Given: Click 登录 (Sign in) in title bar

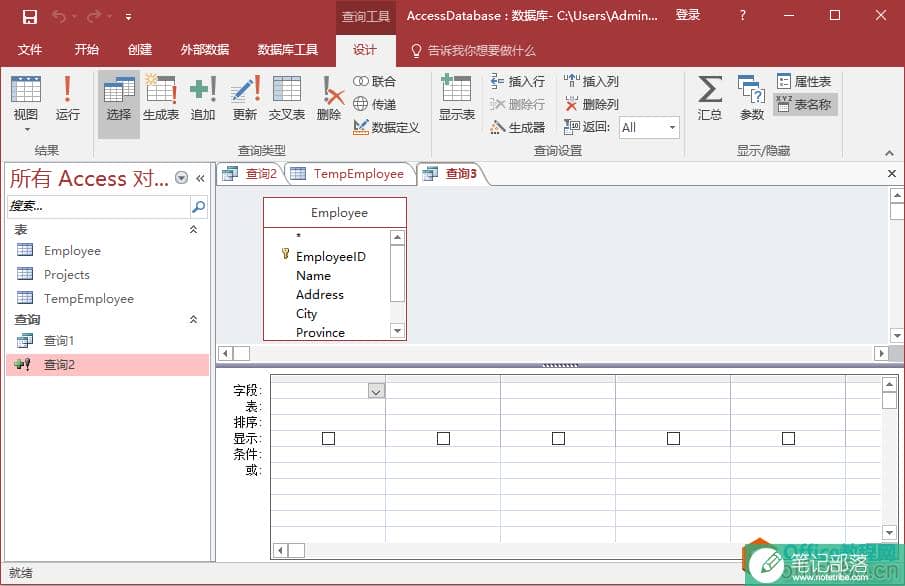Looking at the screenshot, I should tap(688, 16).
